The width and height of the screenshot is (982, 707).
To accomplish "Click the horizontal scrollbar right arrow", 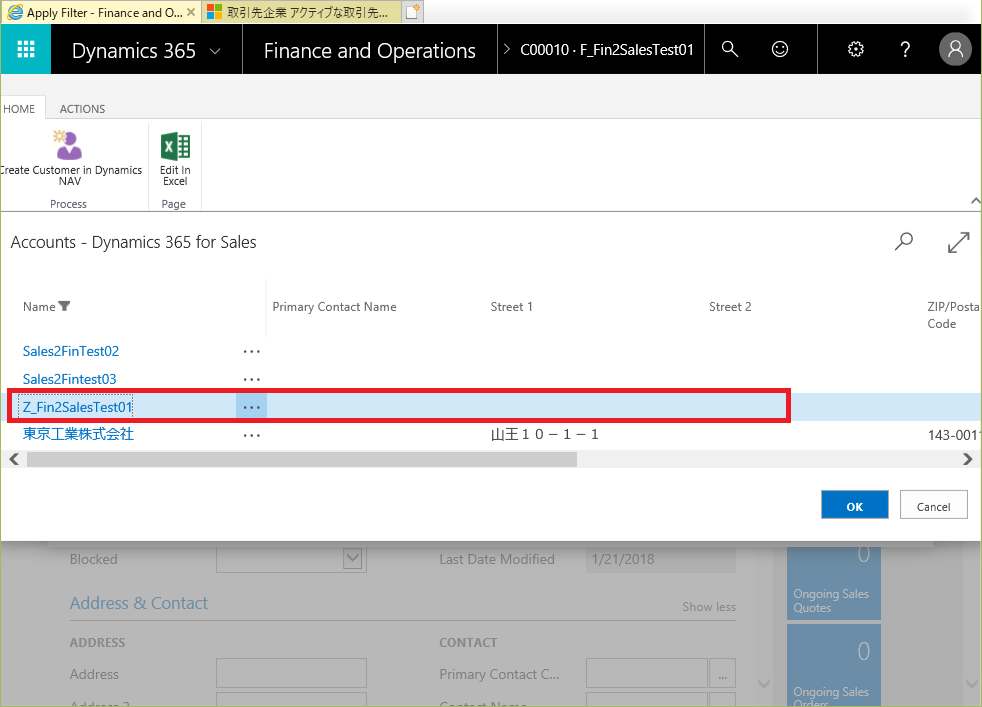I will tap(967, 459).
